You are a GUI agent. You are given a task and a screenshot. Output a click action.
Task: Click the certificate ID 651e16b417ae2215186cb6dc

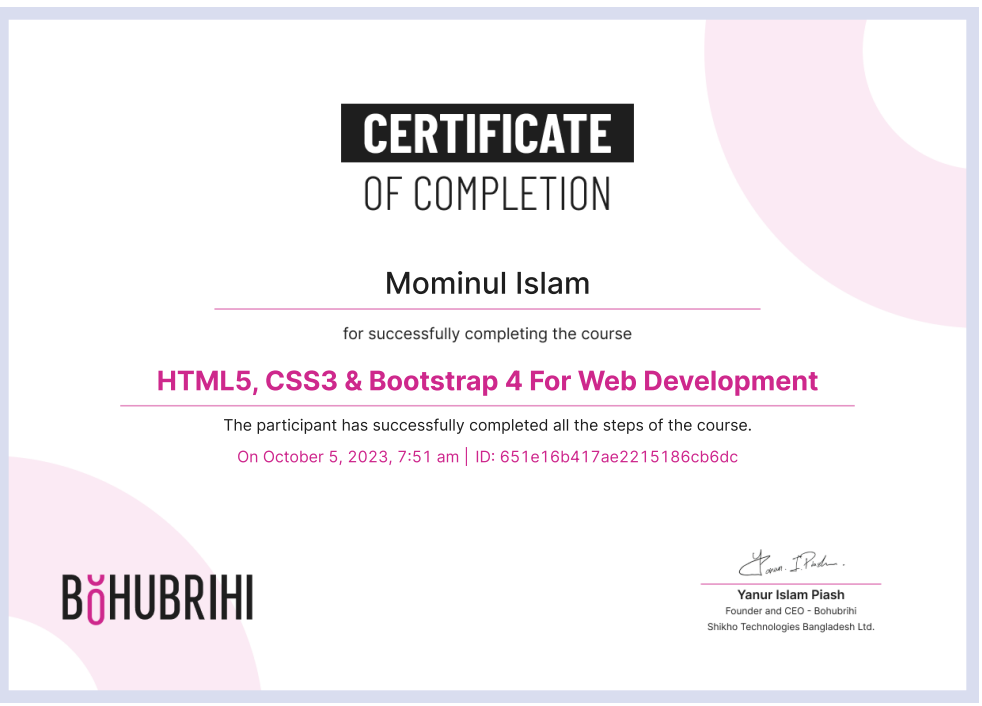click(606, 457)
